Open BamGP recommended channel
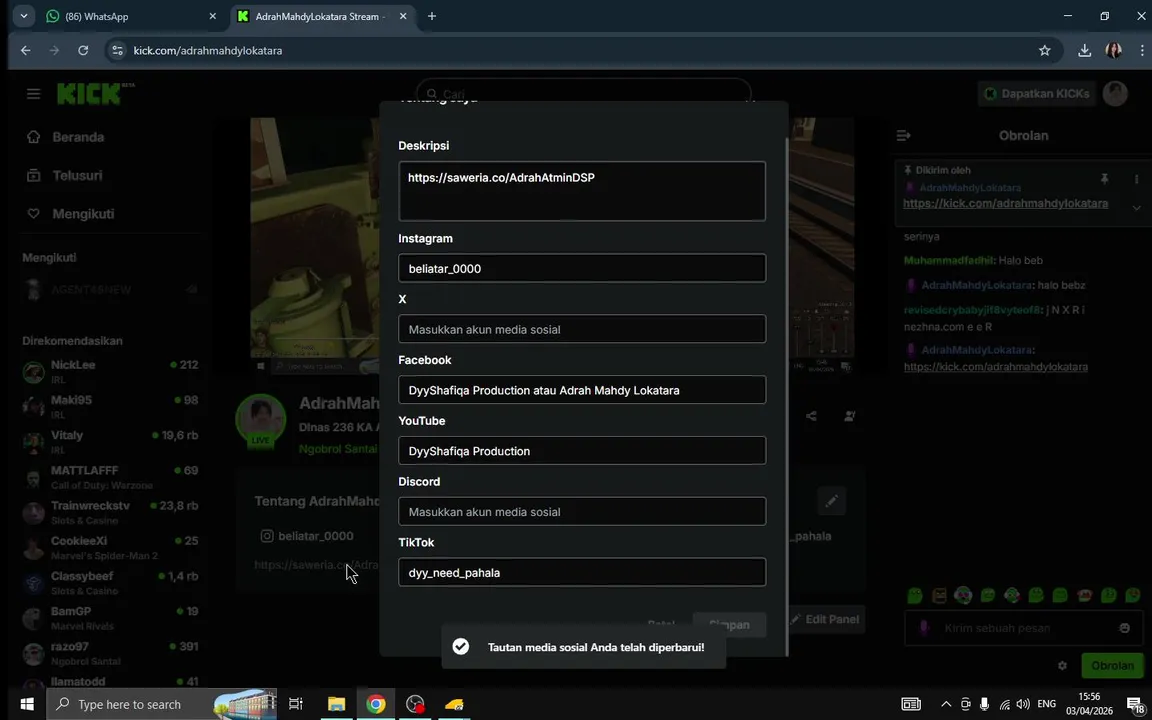 coord(110,619)
